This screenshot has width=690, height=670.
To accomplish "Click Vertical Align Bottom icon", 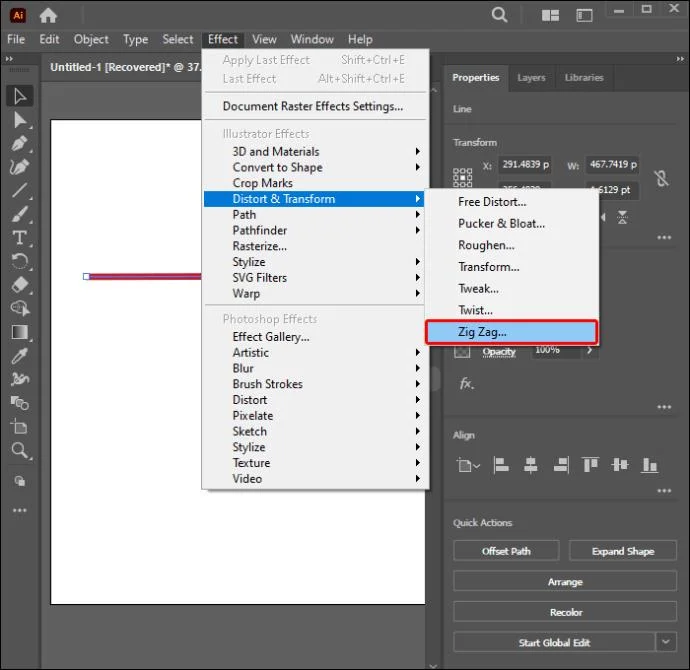I will [x=650, y=465].
